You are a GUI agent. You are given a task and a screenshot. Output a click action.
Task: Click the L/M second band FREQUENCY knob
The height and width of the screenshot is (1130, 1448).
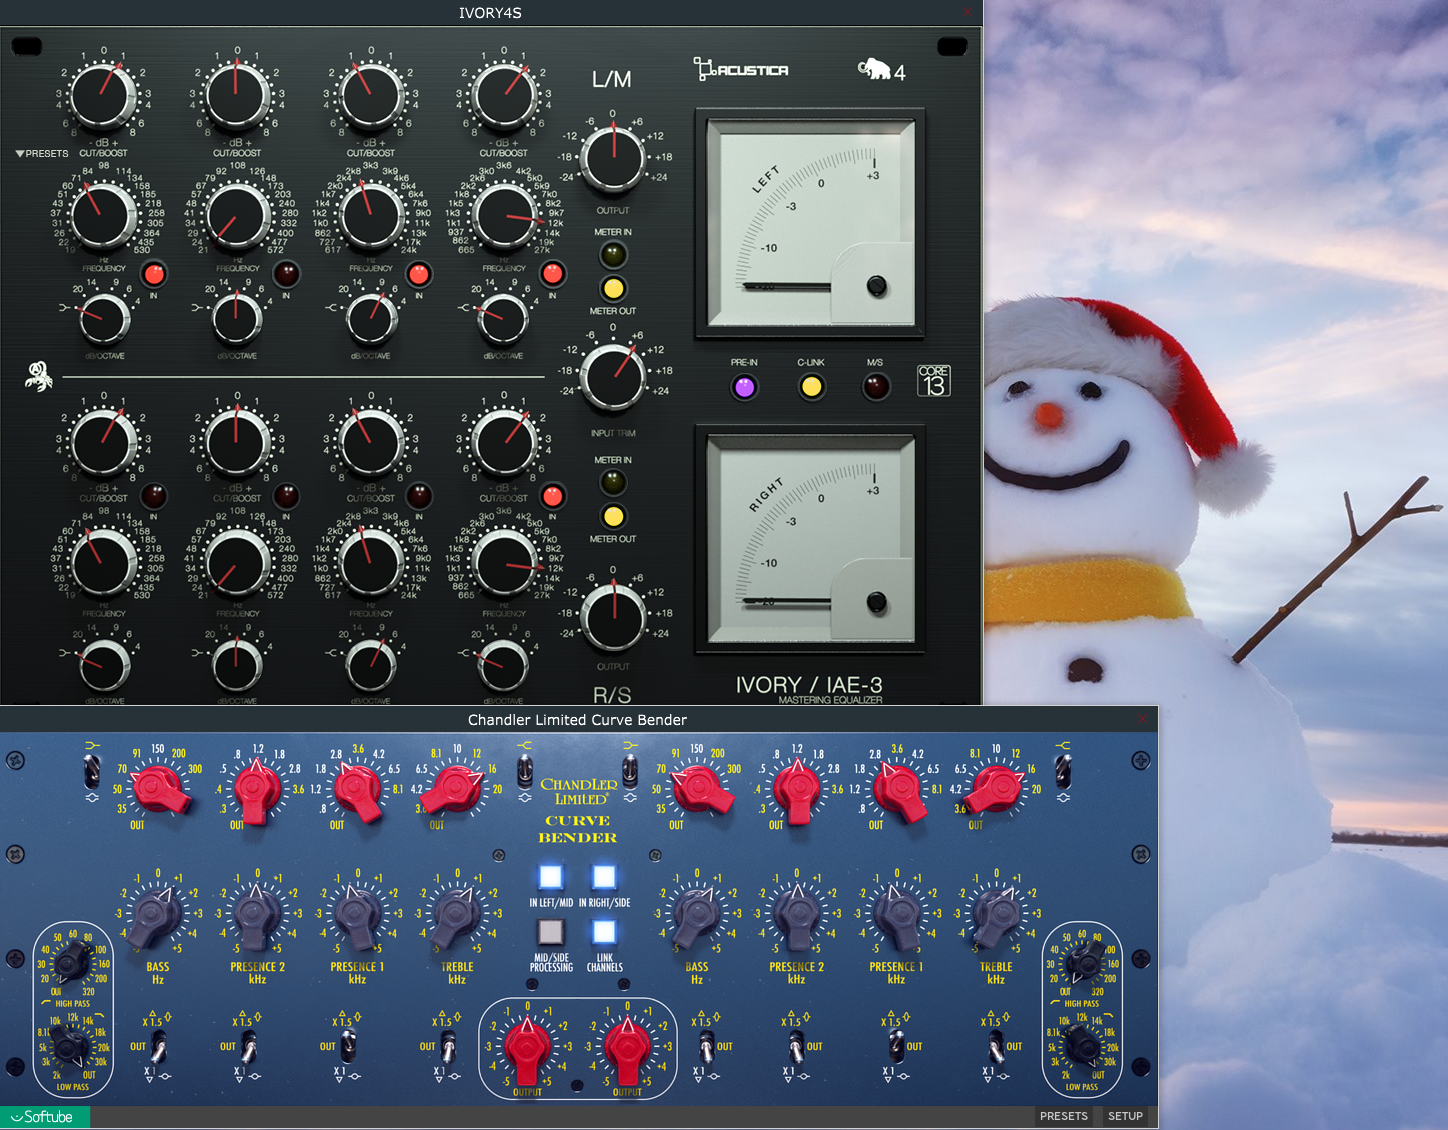pyautogui.click(x=237, y=217)
